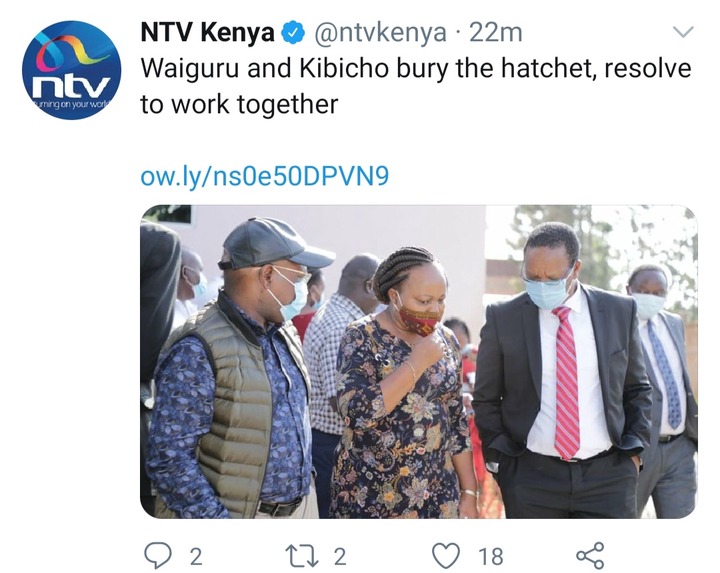The image size is (720, 573).
Task: Click the @ntvkenya handle
Action: tap(380, 33)
